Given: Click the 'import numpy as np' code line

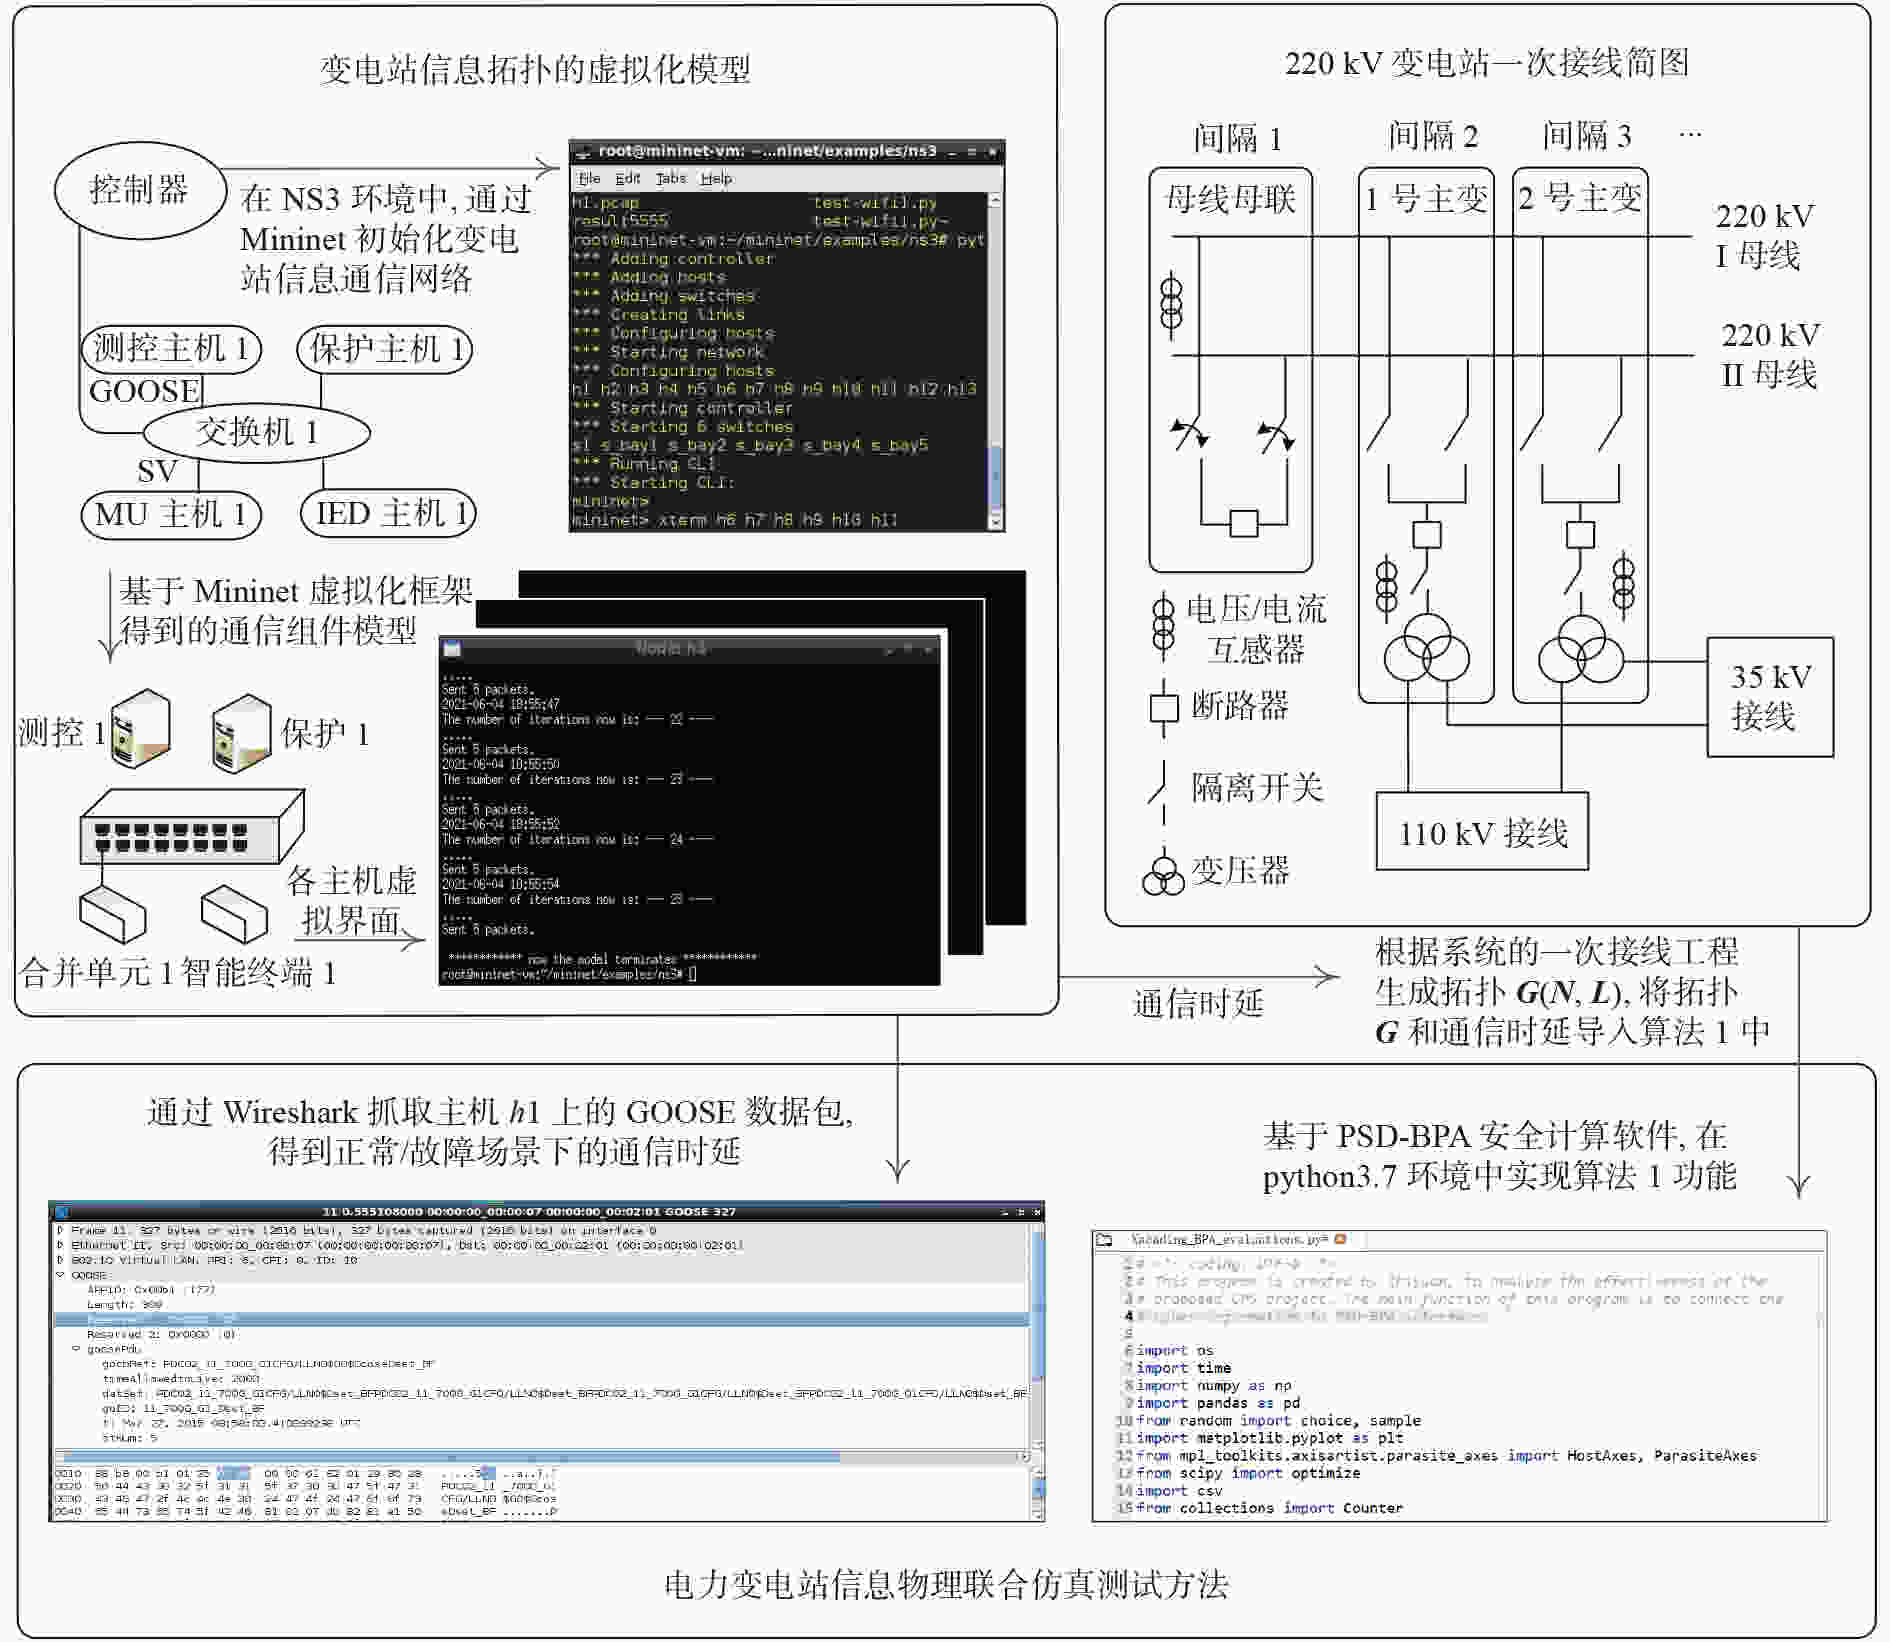Looking at the screenshot, I should tap(1214, 1385).
